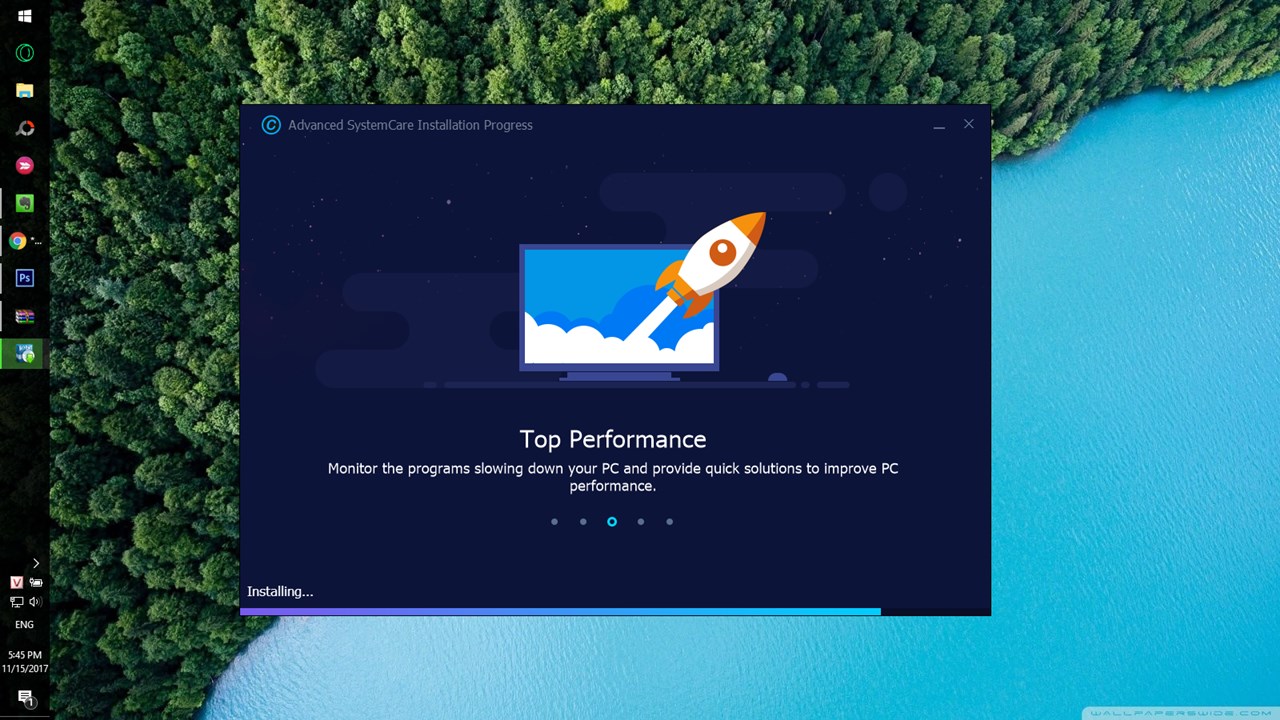
Task: Minimize the Advanced SystemCare installer window
Action: pos(938,125)
